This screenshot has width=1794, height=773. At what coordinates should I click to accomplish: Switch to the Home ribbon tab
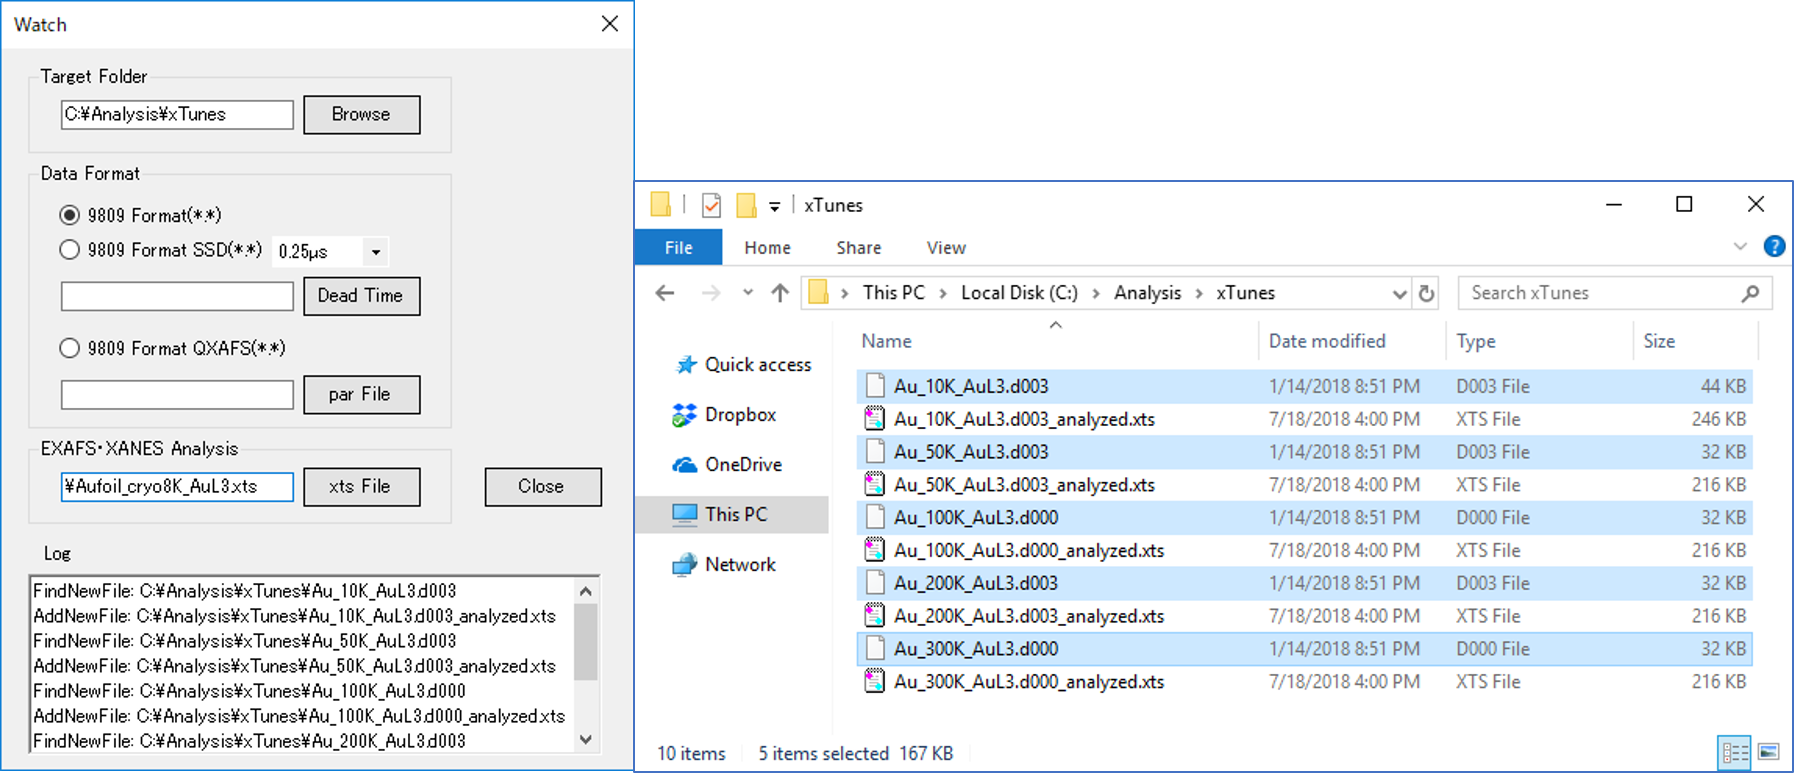point(767,248)
